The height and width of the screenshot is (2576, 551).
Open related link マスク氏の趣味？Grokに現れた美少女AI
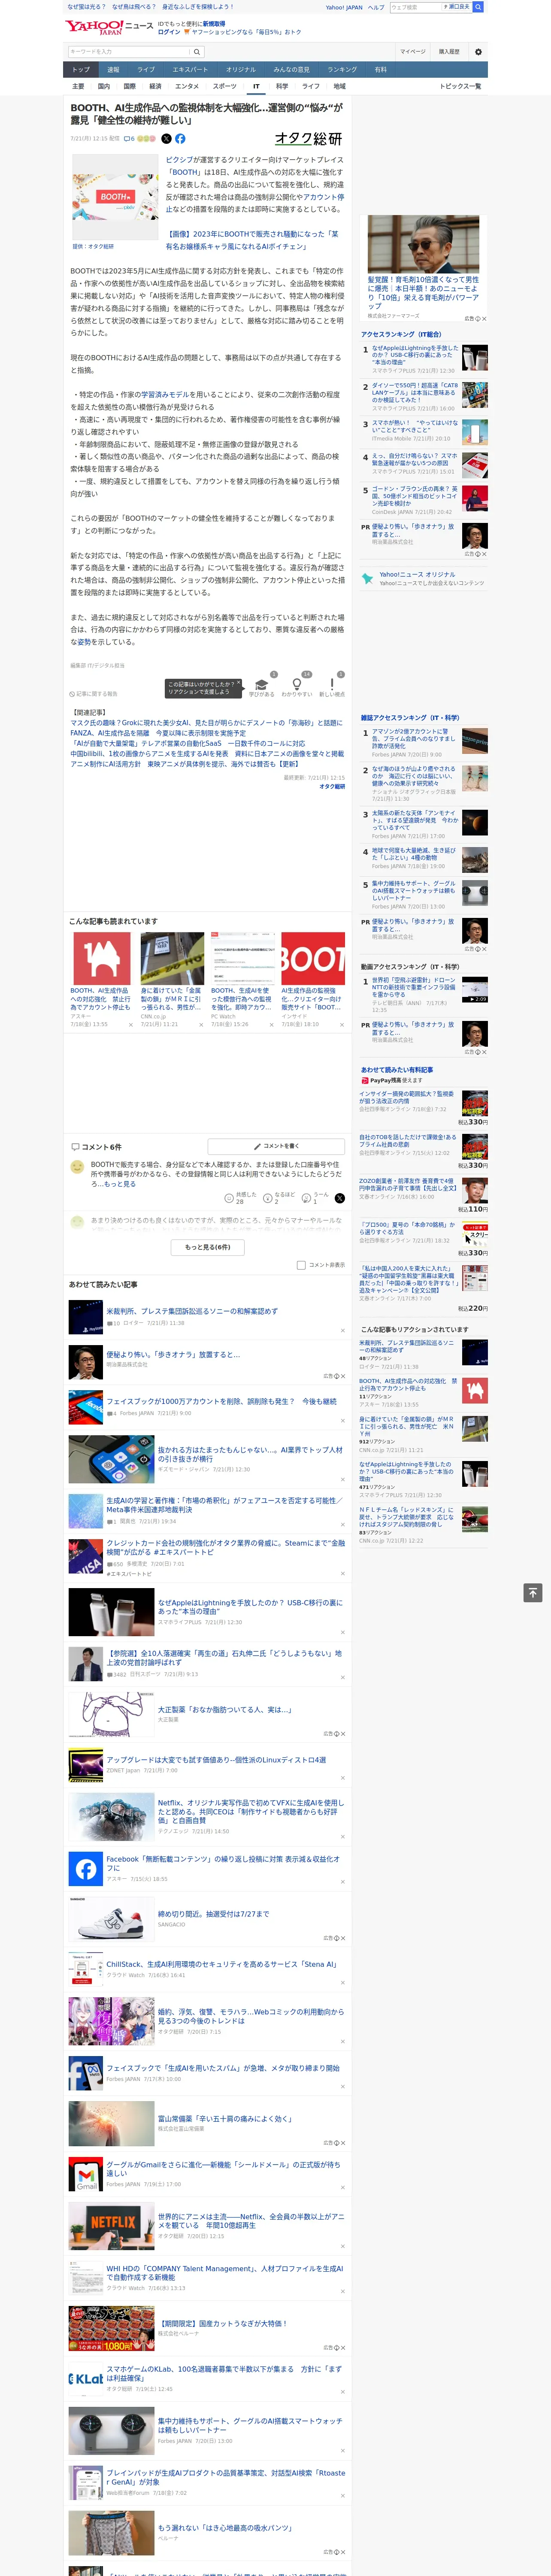tap(206, 723)
